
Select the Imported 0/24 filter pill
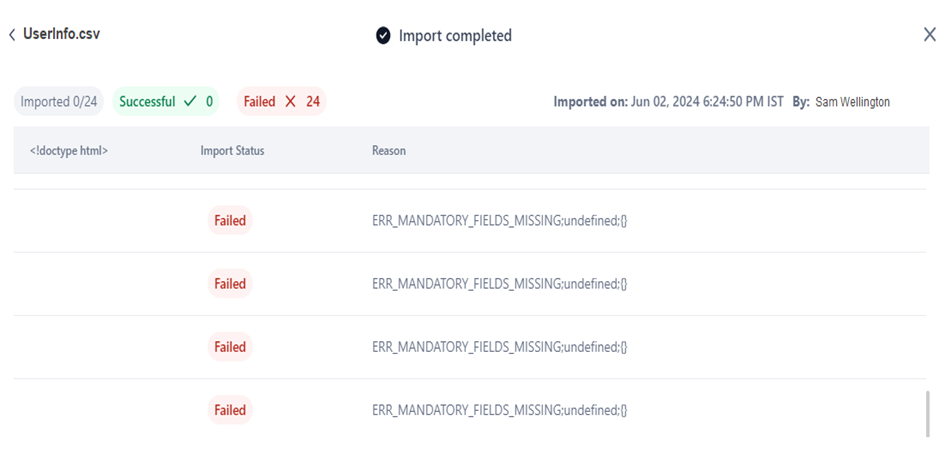(x=58, y=102)
